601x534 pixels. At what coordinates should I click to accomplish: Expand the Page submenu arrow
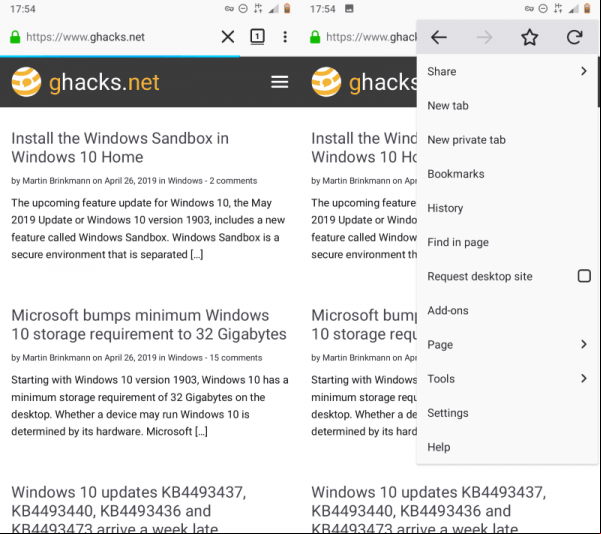584,344
